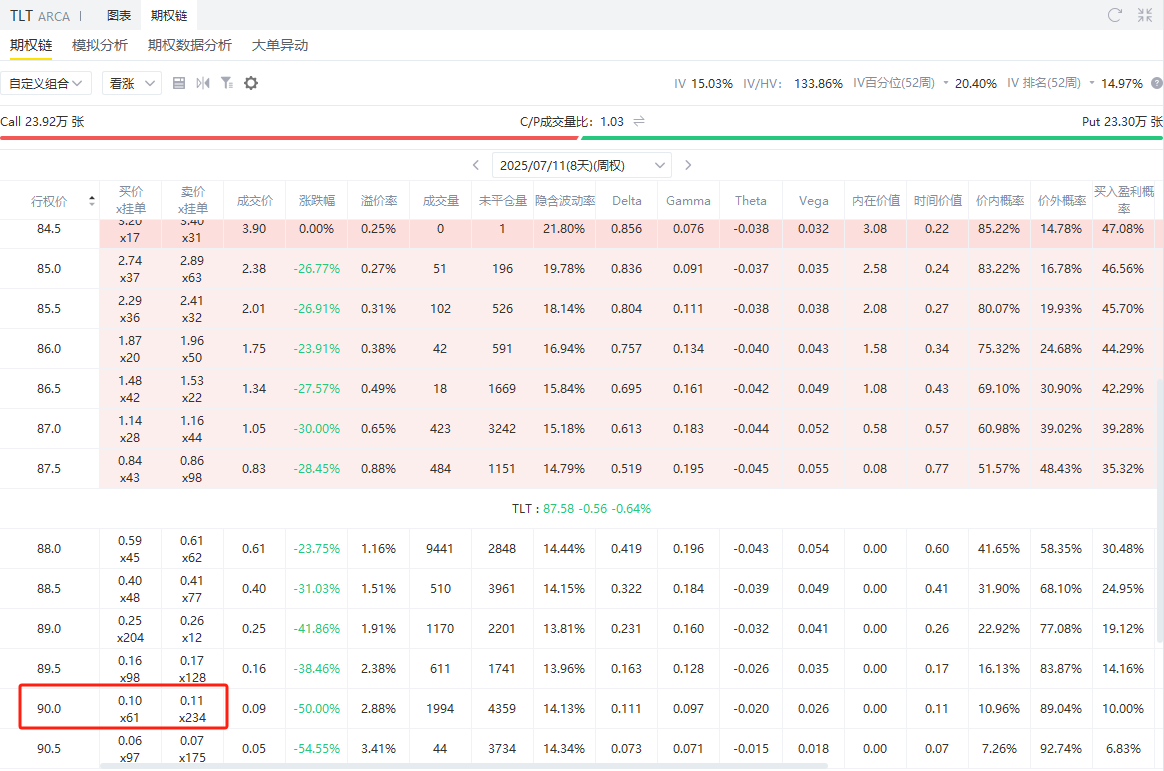Click the horizontal scrollbar below the table
This screenshot has width=1164, height=771.
tap(463, 766)
